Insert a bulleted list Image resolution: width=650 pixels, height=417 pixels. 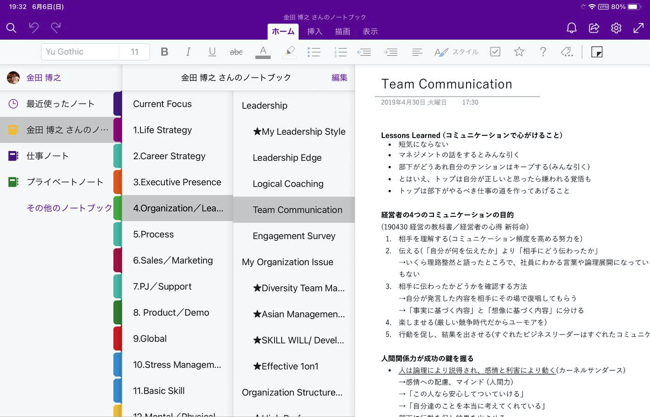click(x=314, y=52)
